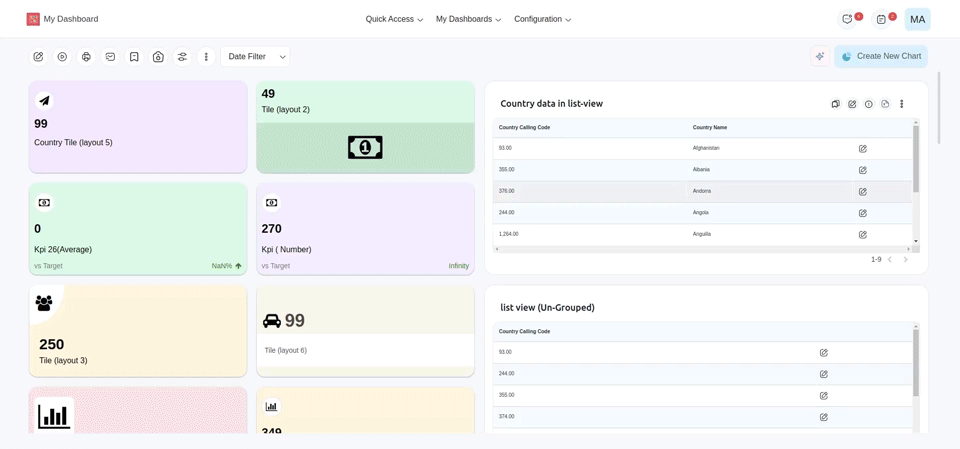Click edit icon in the Angola row
960x449 pixels.
point(863,213)
